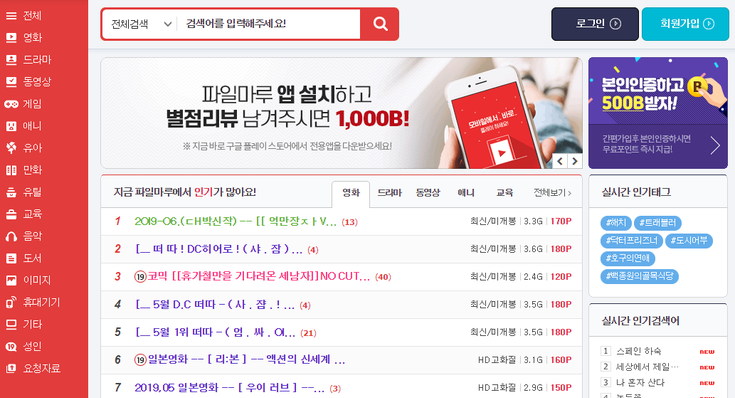The height and width of the screenshot is (398, 735).
Task: Open rank 5 5월 1위 item
Action: pyautogui.click(x=216, y=332)
